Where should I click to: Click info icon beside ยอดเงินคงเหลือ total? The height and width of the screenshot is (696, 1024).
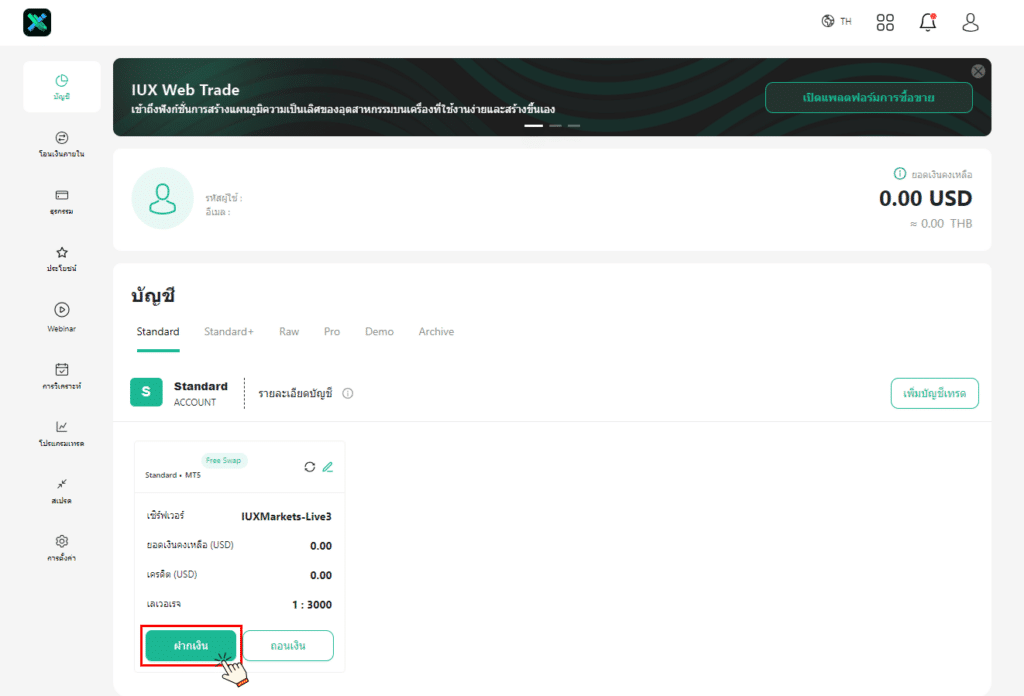coord(900,173)
